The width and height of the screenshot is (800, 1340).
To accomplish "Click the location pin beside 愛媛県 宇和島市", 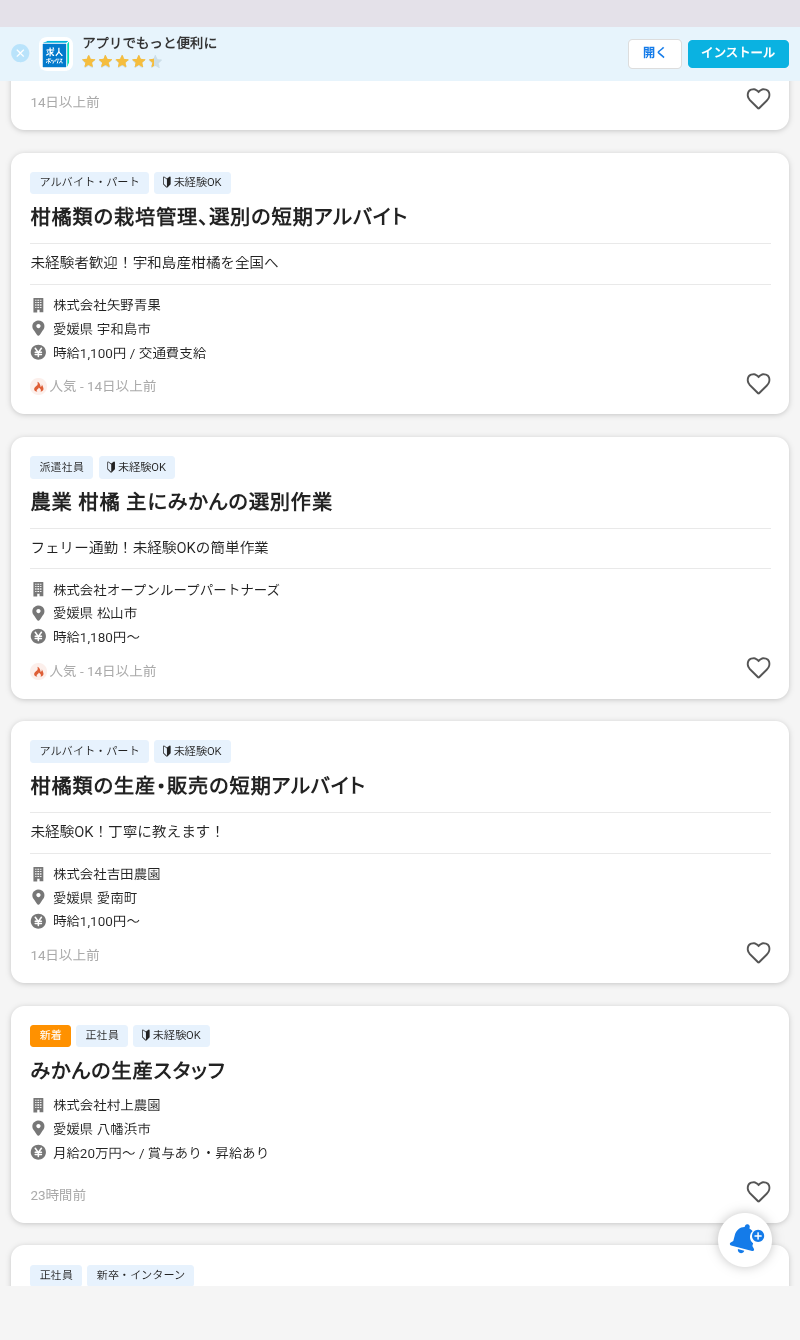I will (38, 328).
